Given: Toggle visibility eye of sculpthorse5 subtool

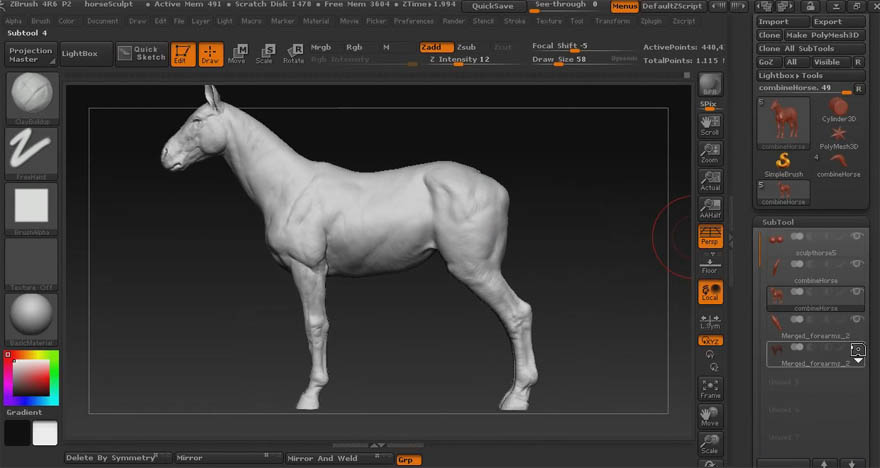Looking at the screenshot, I should (856, 236).
